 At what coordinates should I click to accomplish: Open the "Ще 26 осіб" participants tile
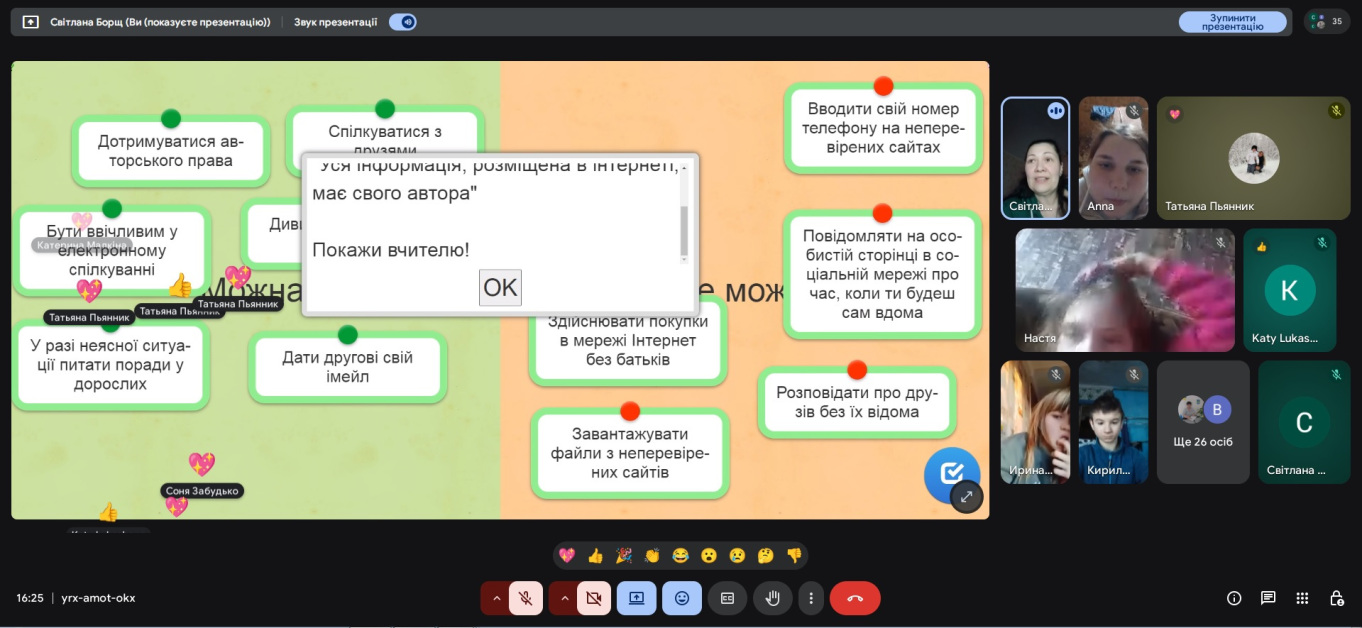1203,422
